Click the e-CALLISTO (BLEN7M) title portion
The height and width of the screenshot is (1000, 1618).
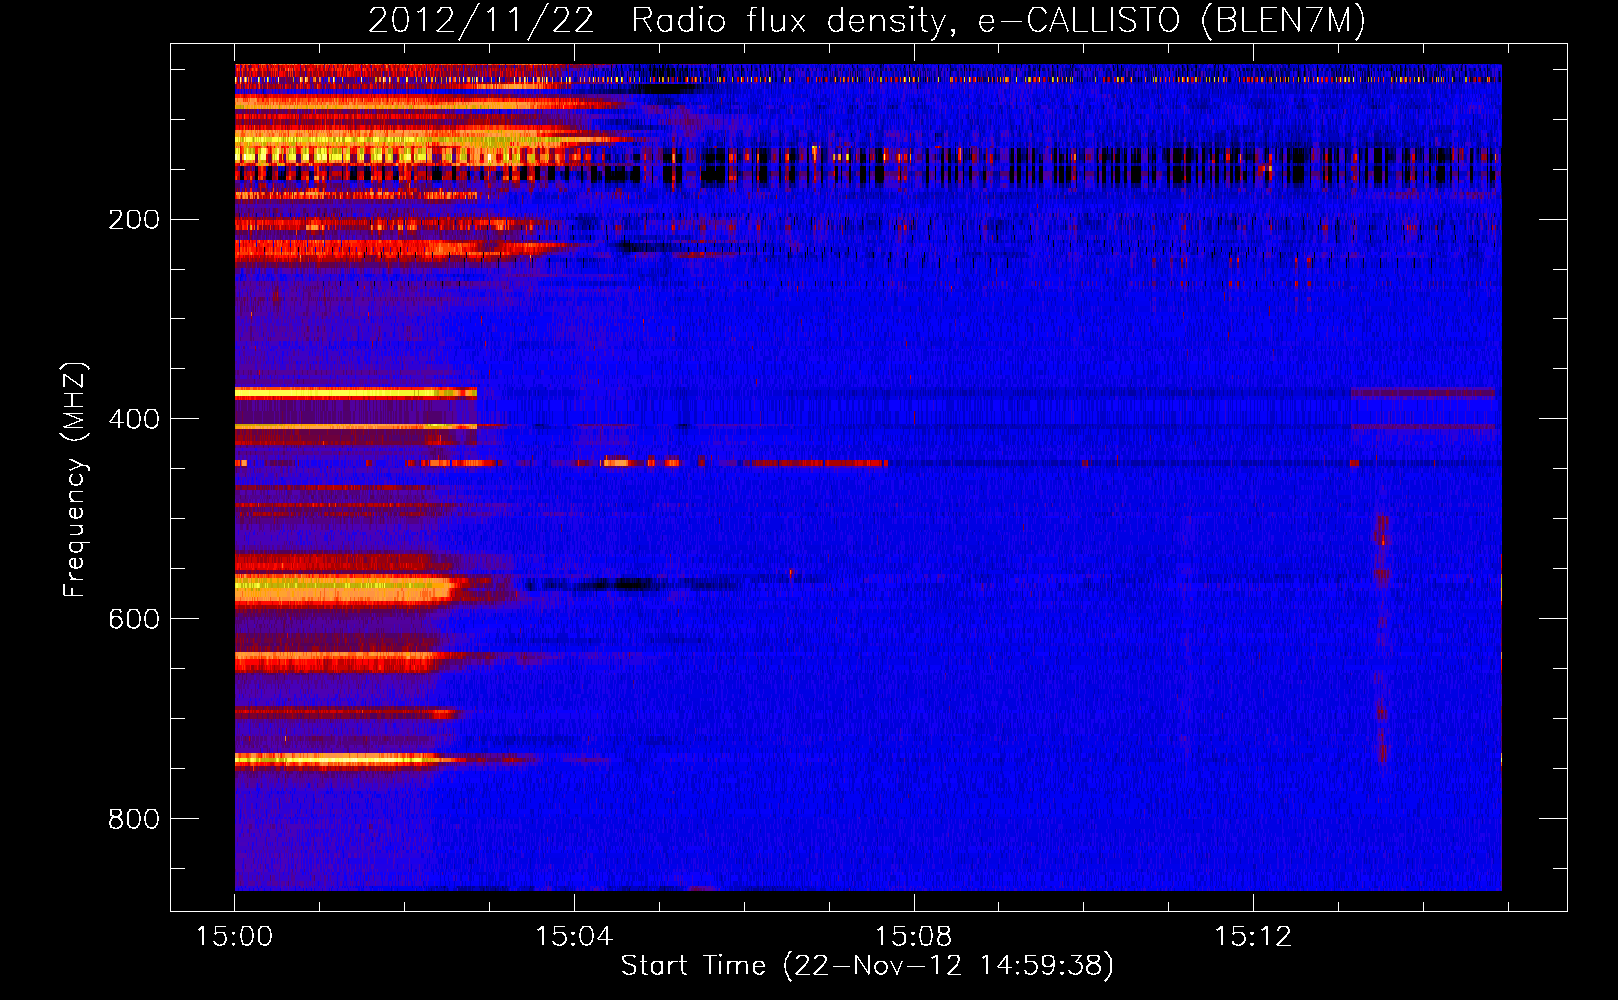(x=1171, y=21)
